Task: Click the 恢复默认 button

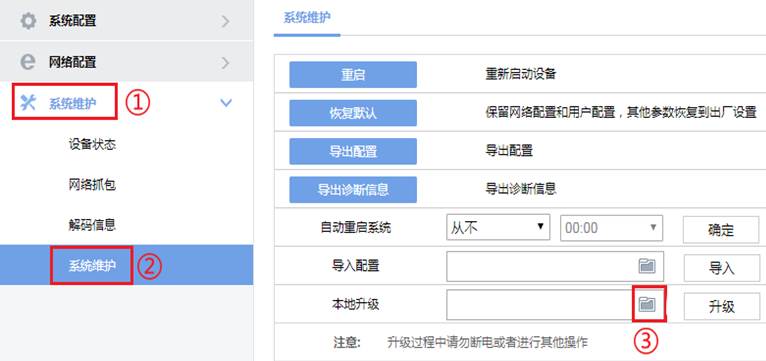Action: tap(353, 113)
